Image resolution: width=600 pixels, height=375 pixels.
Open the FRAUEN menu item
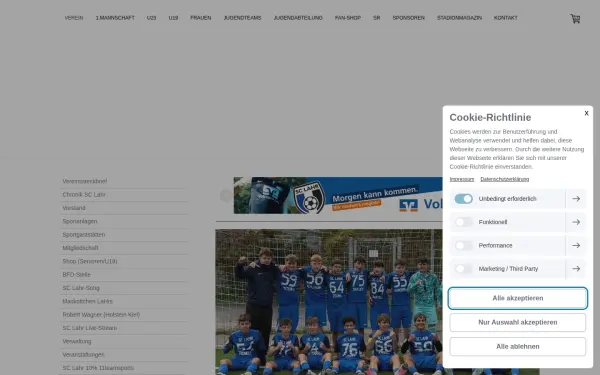pyautogui.click(x=201, y=18)
